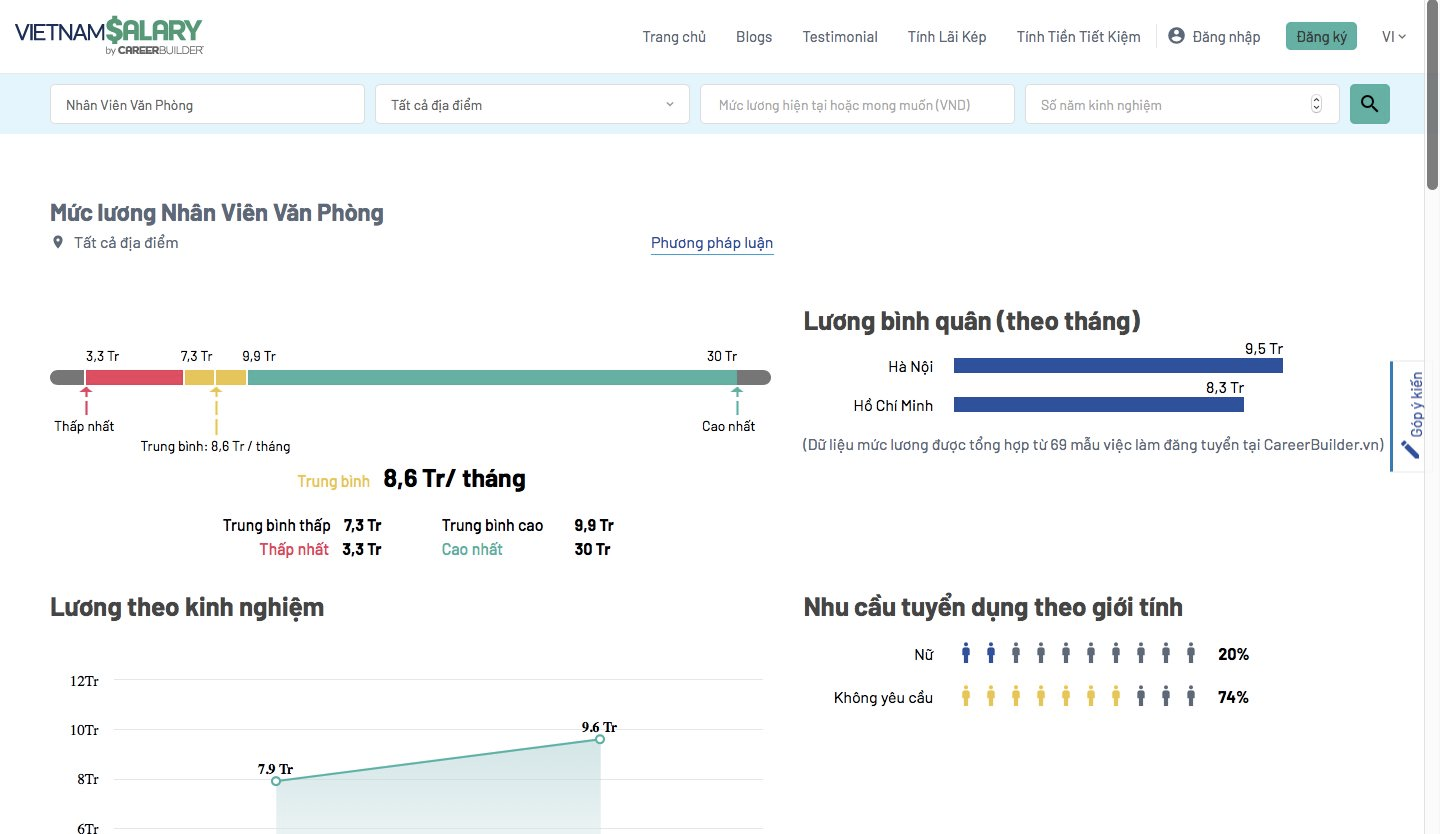Click the Đăng ký register button
1440x834 pixels.
pyautogui.click(x=1321, y=36)
